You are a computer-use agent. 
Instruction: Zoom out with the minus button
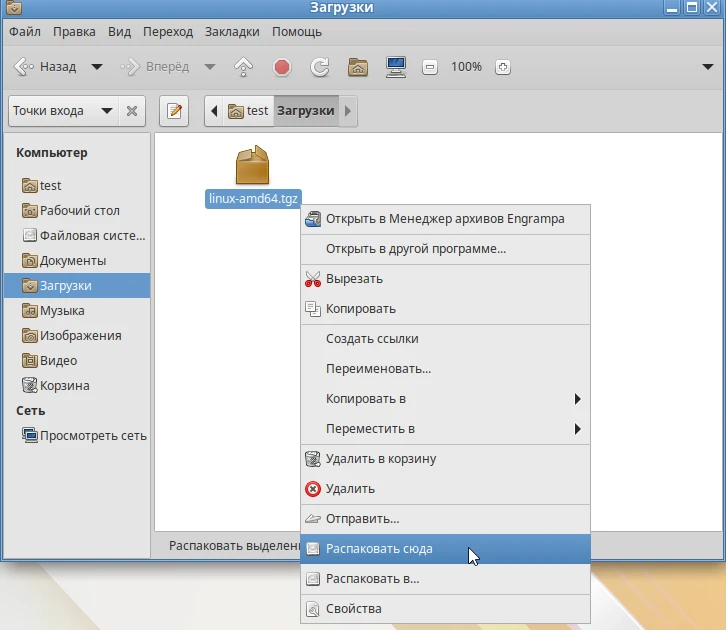(430, 67)
